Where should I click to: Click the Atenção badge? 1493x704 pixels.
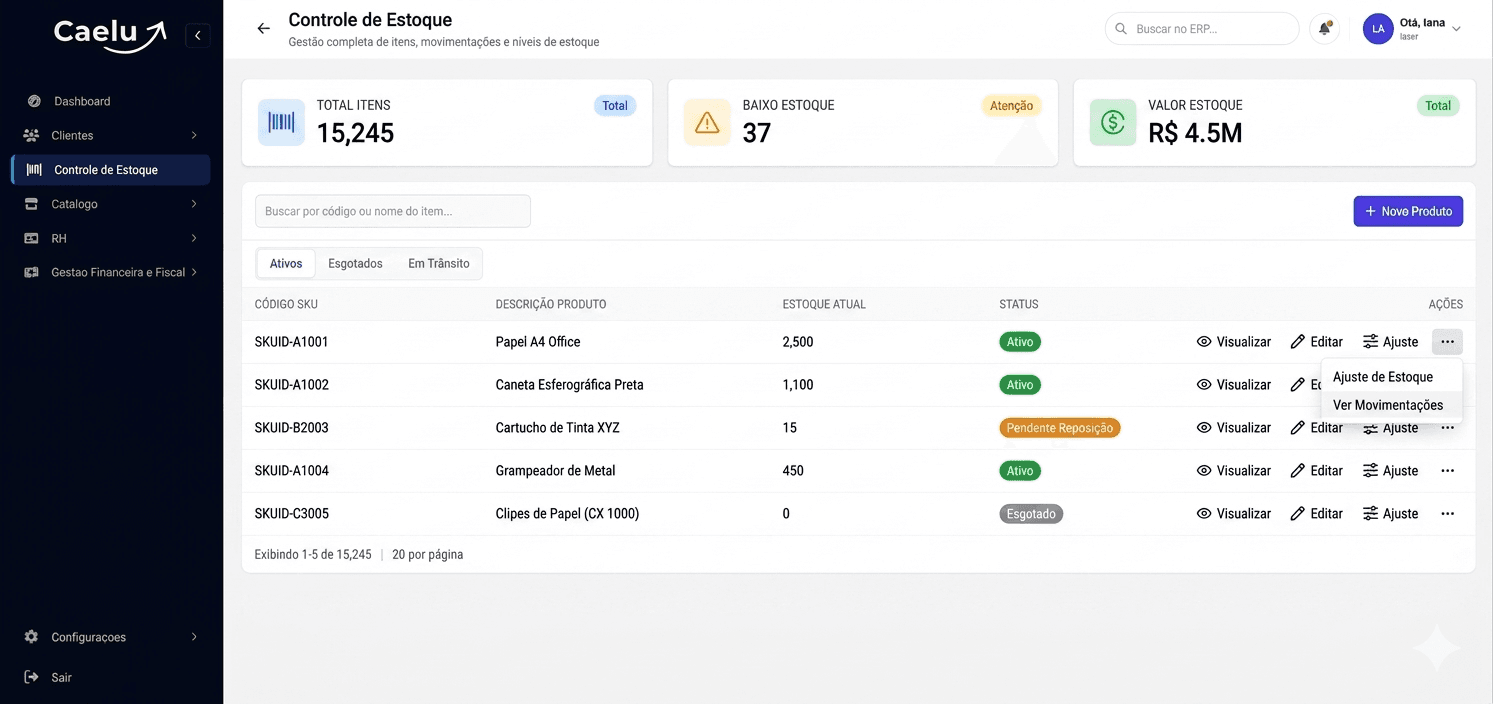click(x=1011, y=106)
